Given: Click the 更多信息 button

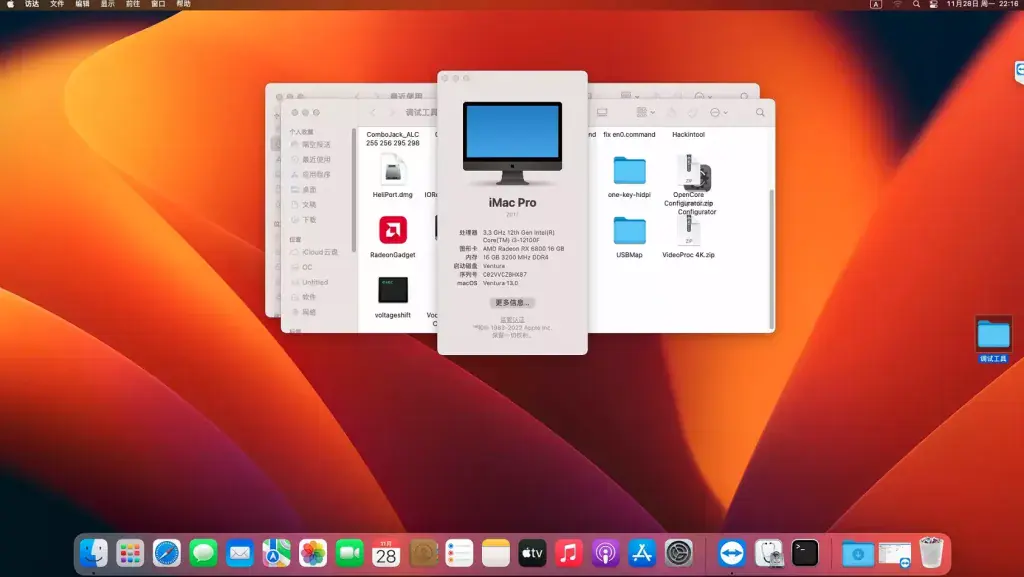Looking at the screenshot, I should (512, 303).
